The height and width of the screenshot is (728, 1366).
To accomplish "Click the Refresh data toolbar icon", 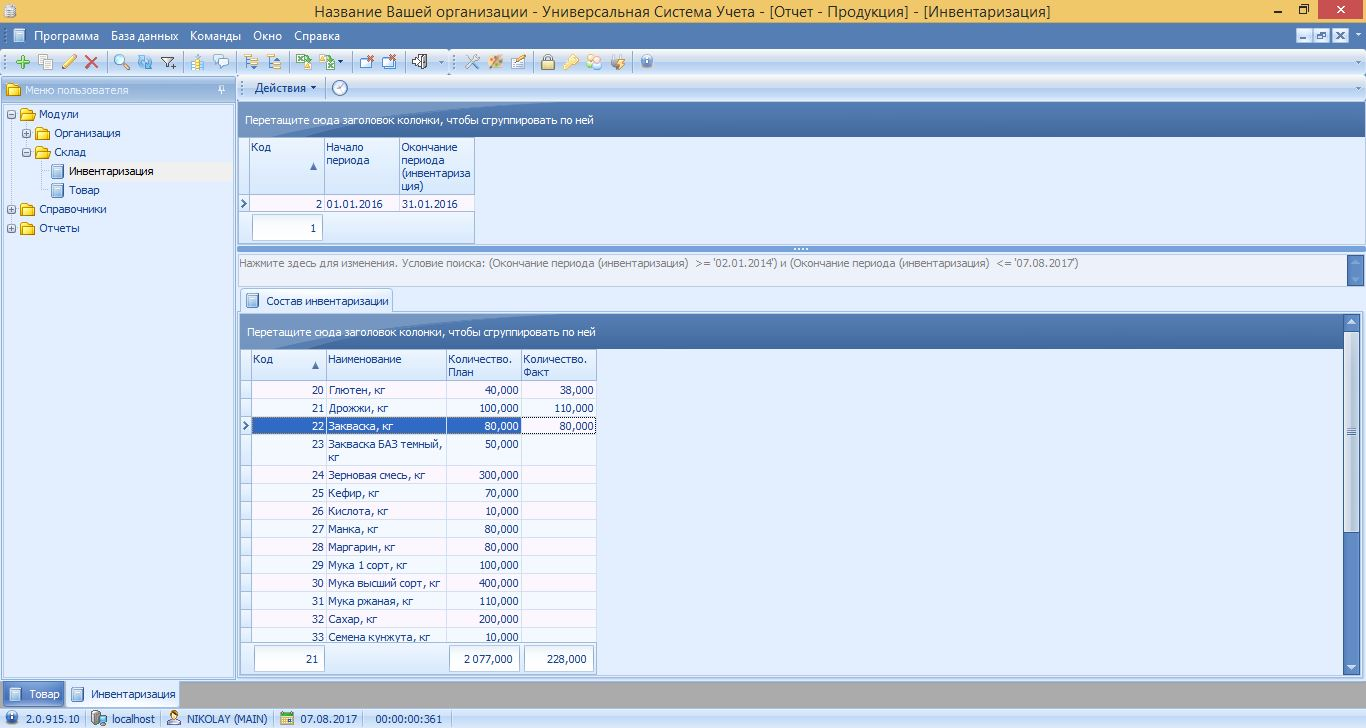I will [x=145, y=62].
